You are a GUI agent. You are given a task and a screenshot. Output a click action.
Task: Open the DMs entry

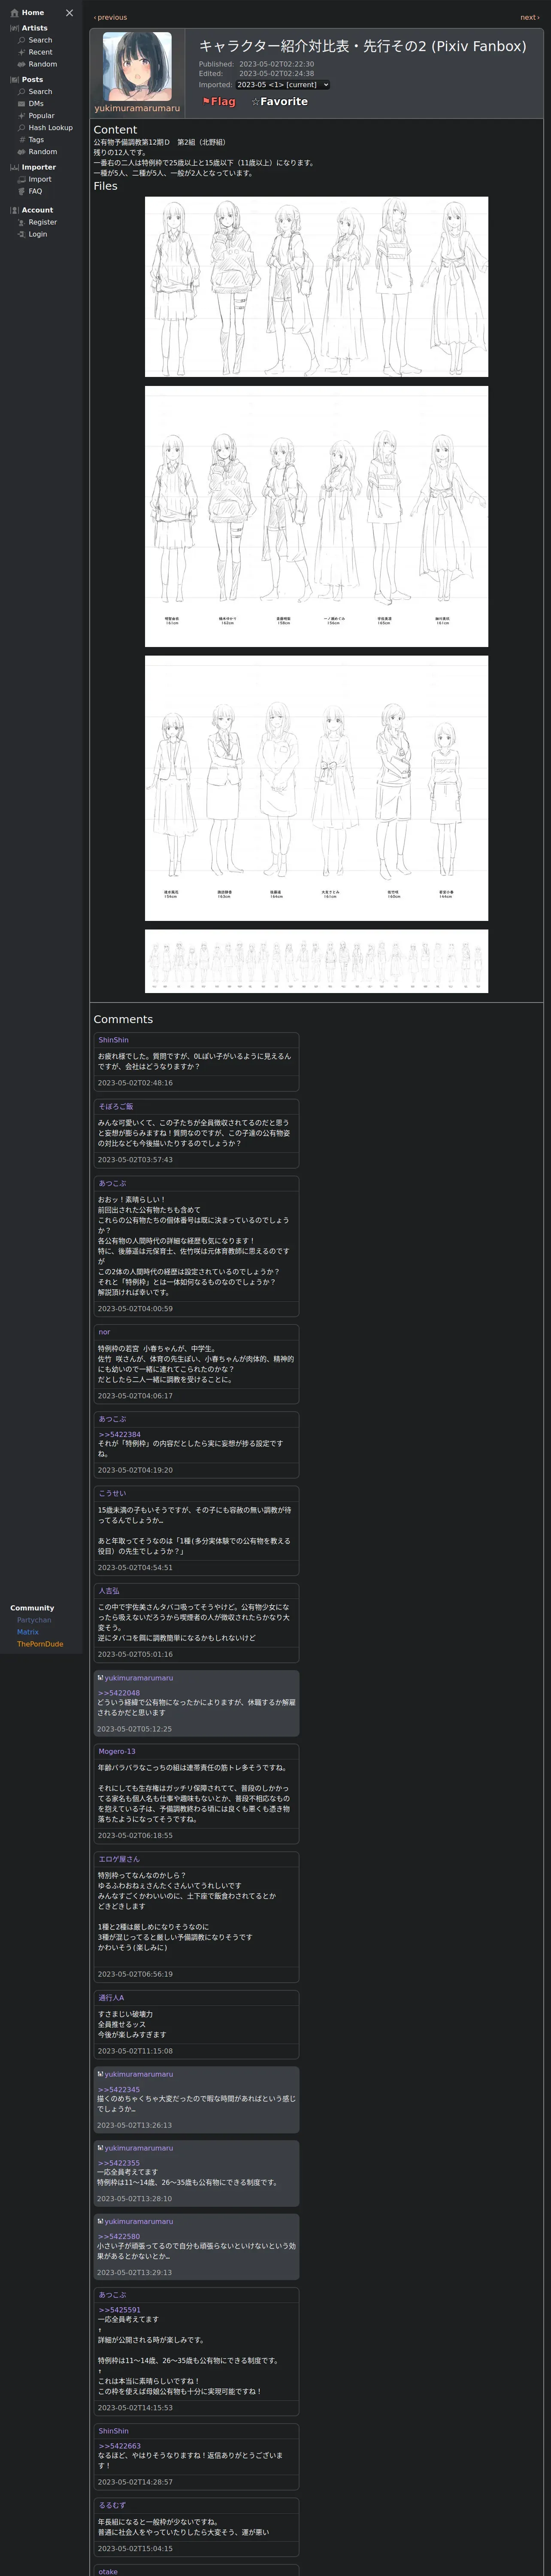[31, 104]
